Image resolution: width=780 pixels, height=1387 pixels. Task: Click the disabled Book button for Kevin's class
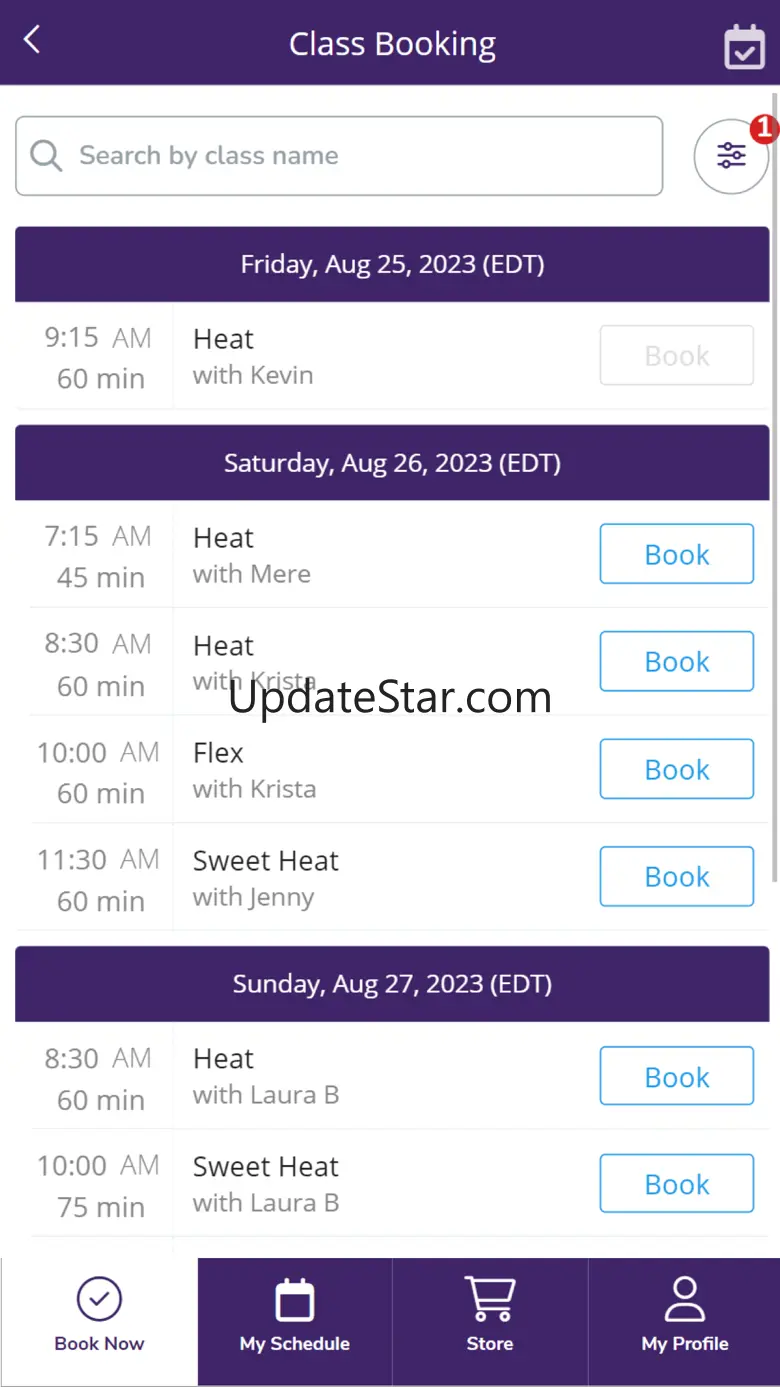(x=676, y=355)
